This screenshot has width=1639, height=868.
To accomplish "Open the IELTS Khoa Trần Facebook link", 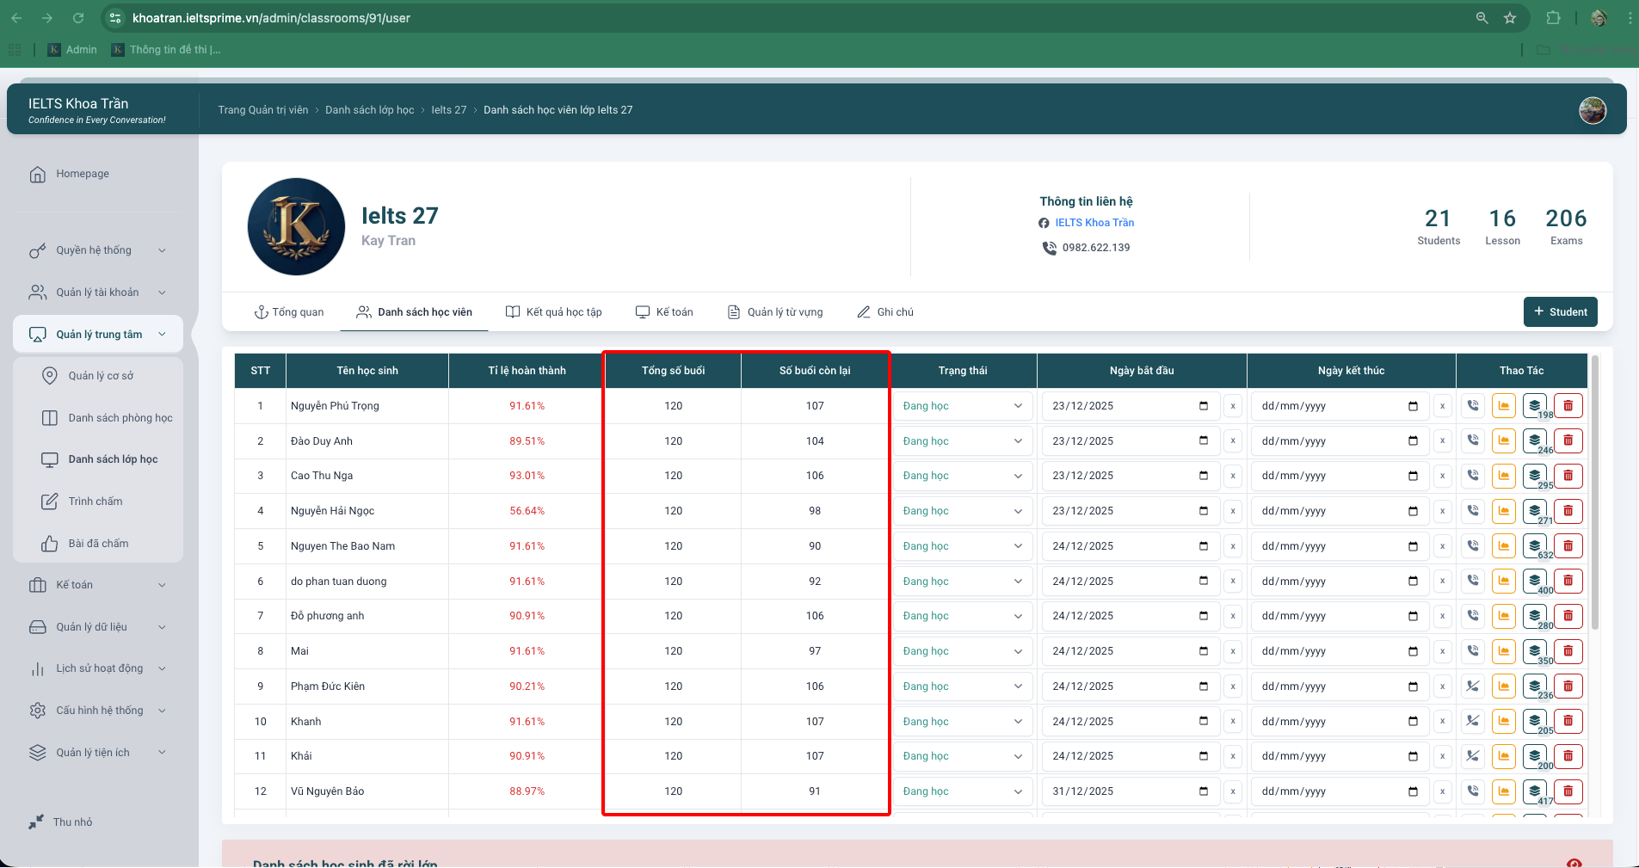I will pyautogui.click(x=1094, y=223).
